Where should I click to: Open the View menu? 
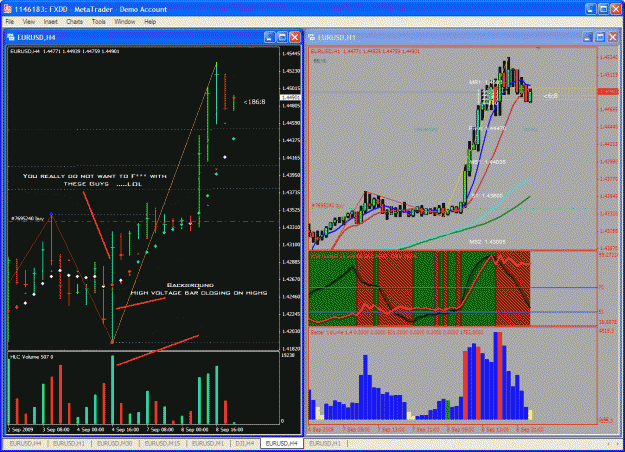point(28,22)
